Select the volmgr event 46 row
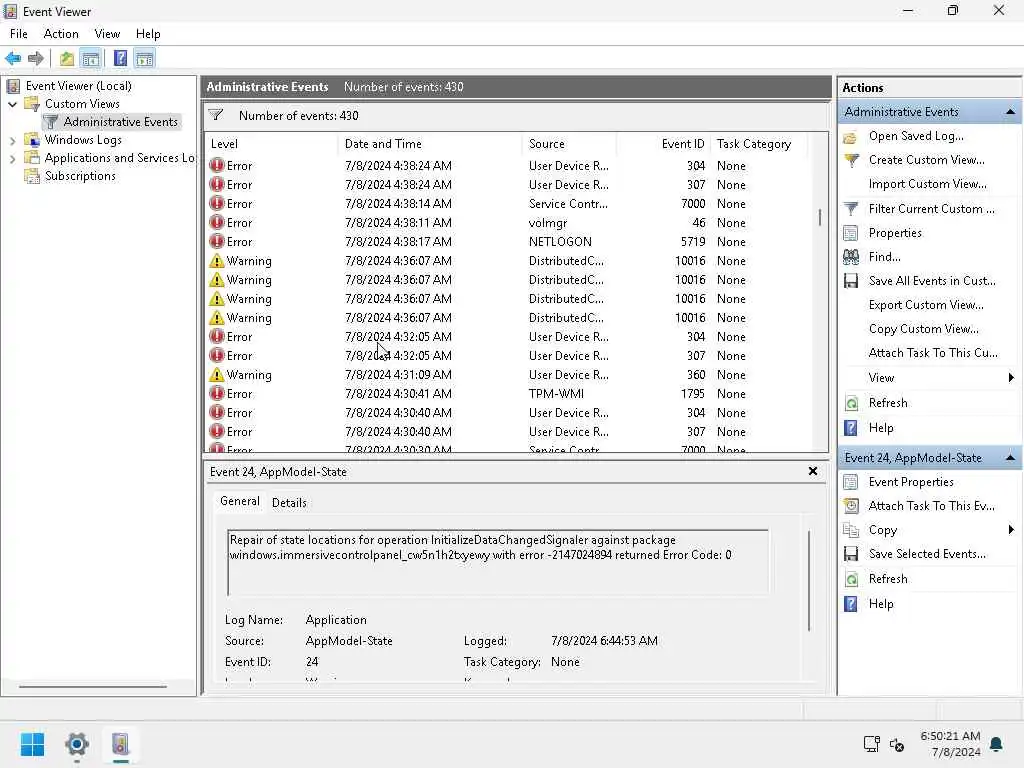Viewport: 1024px width, 768px height. pyautogui.click(x=508, y=223)
